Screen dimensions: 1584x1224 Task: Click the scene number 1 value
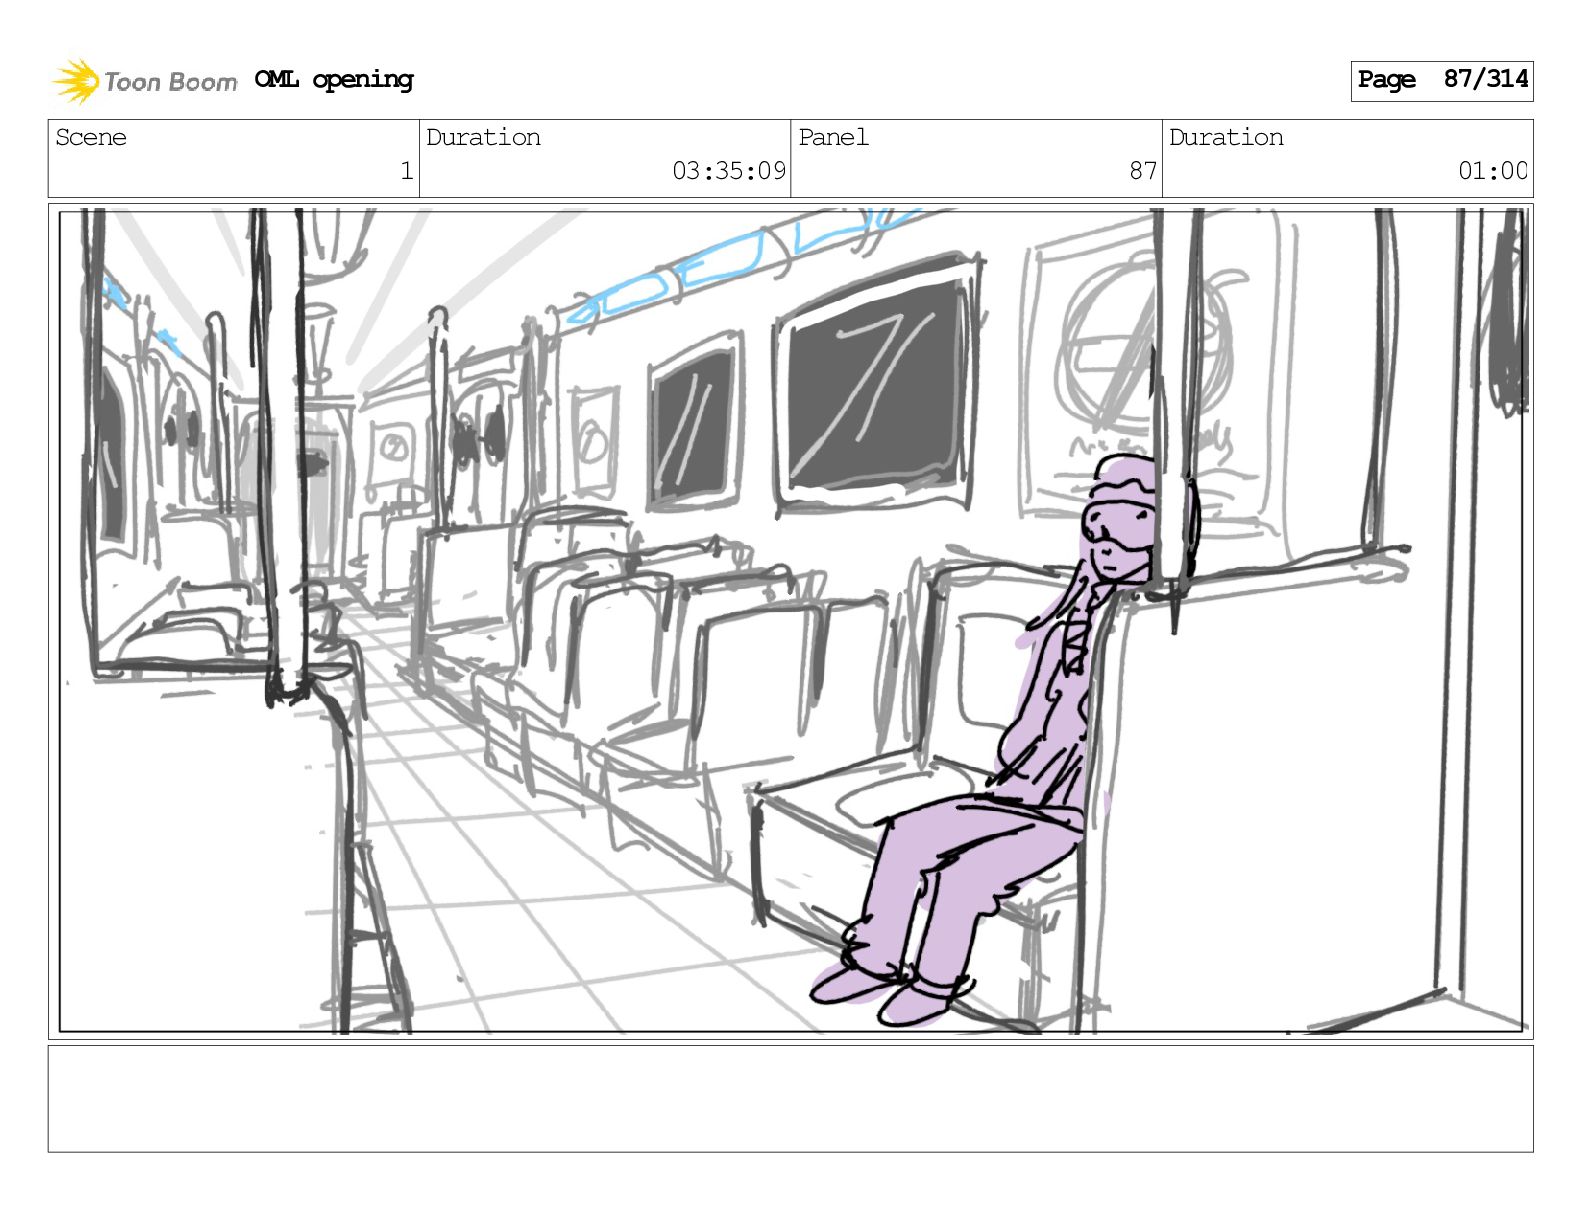(x=406, y=171)
